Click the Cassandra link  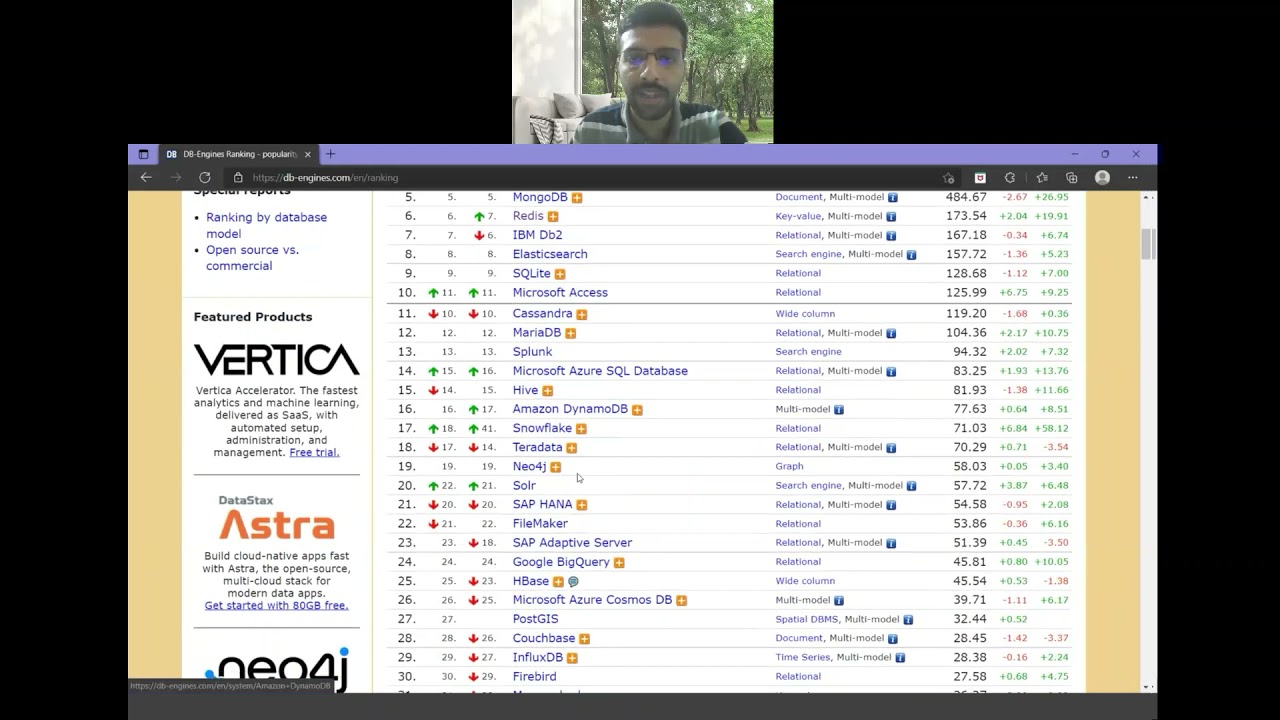click(x=542, y=313)
